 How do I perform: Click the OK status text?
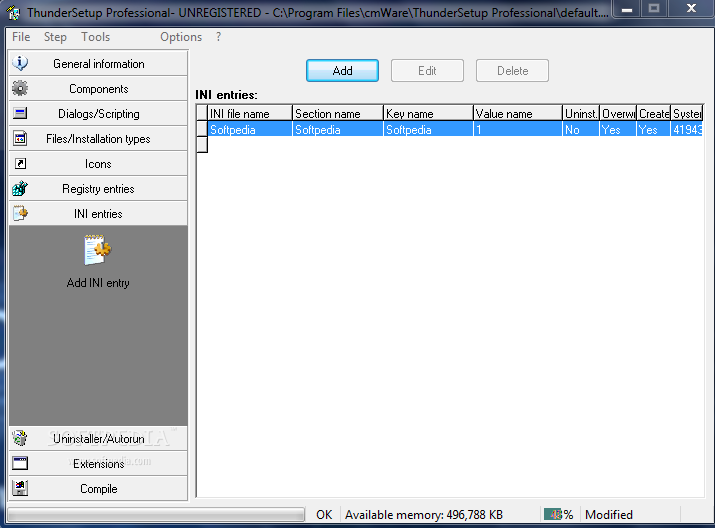coord(324,515)
